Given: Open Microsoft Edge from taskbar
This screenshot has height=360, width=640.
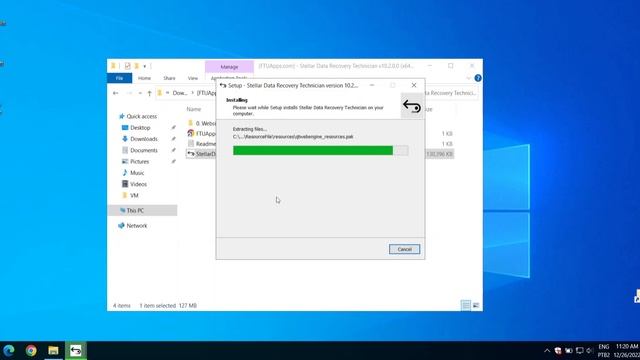Looking at the screenshot, I should click(9, 350).
